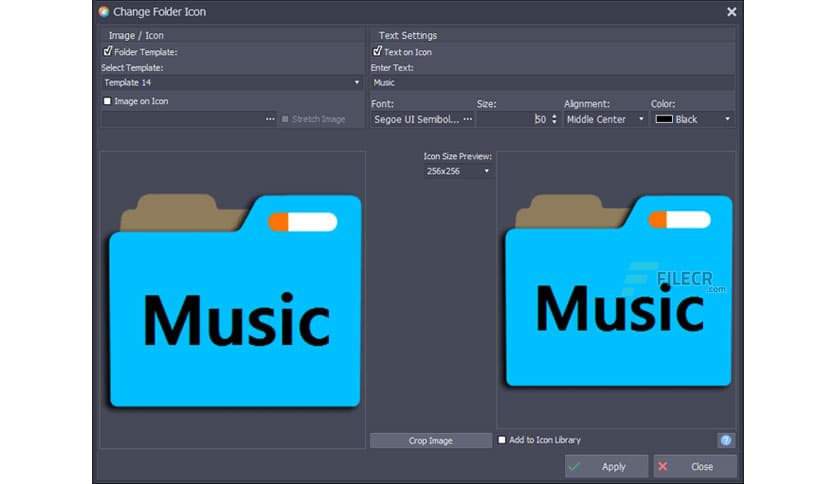Click the Close button at bottom
The height and width of the screenshot is (484, 836).
point(695,466)
